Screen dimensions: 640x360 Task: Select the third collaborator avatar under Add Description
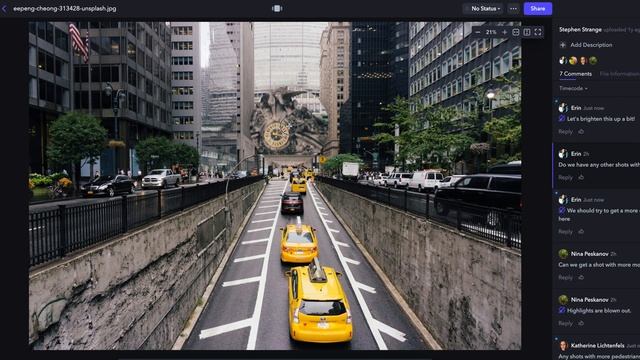point(583,61)
